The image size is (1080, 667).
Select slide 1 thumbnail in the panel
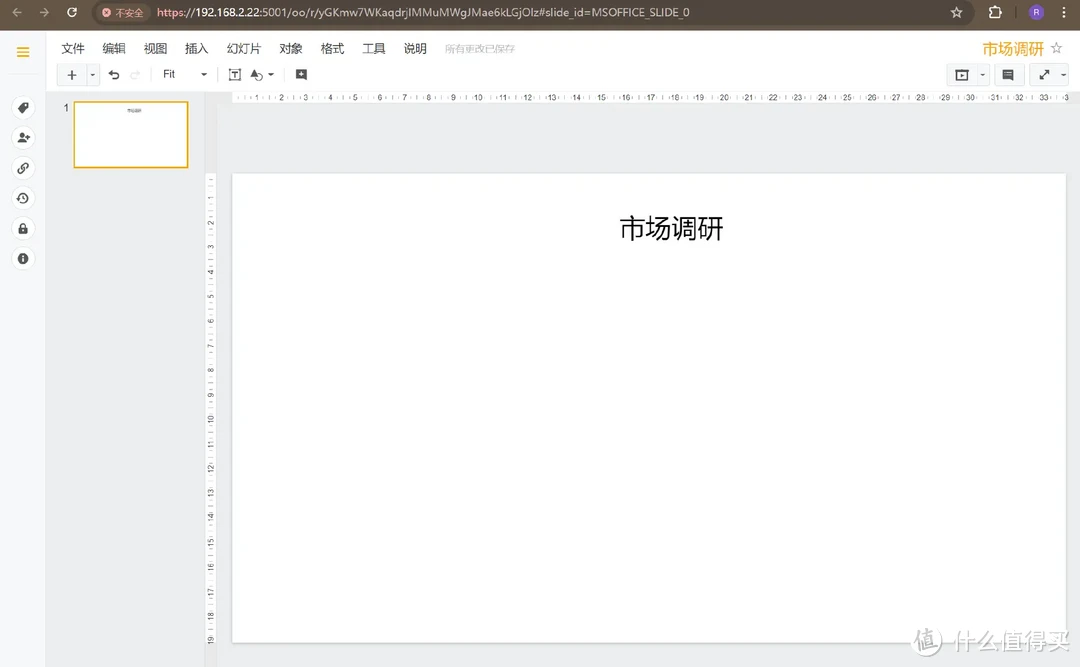coord(130,134)
